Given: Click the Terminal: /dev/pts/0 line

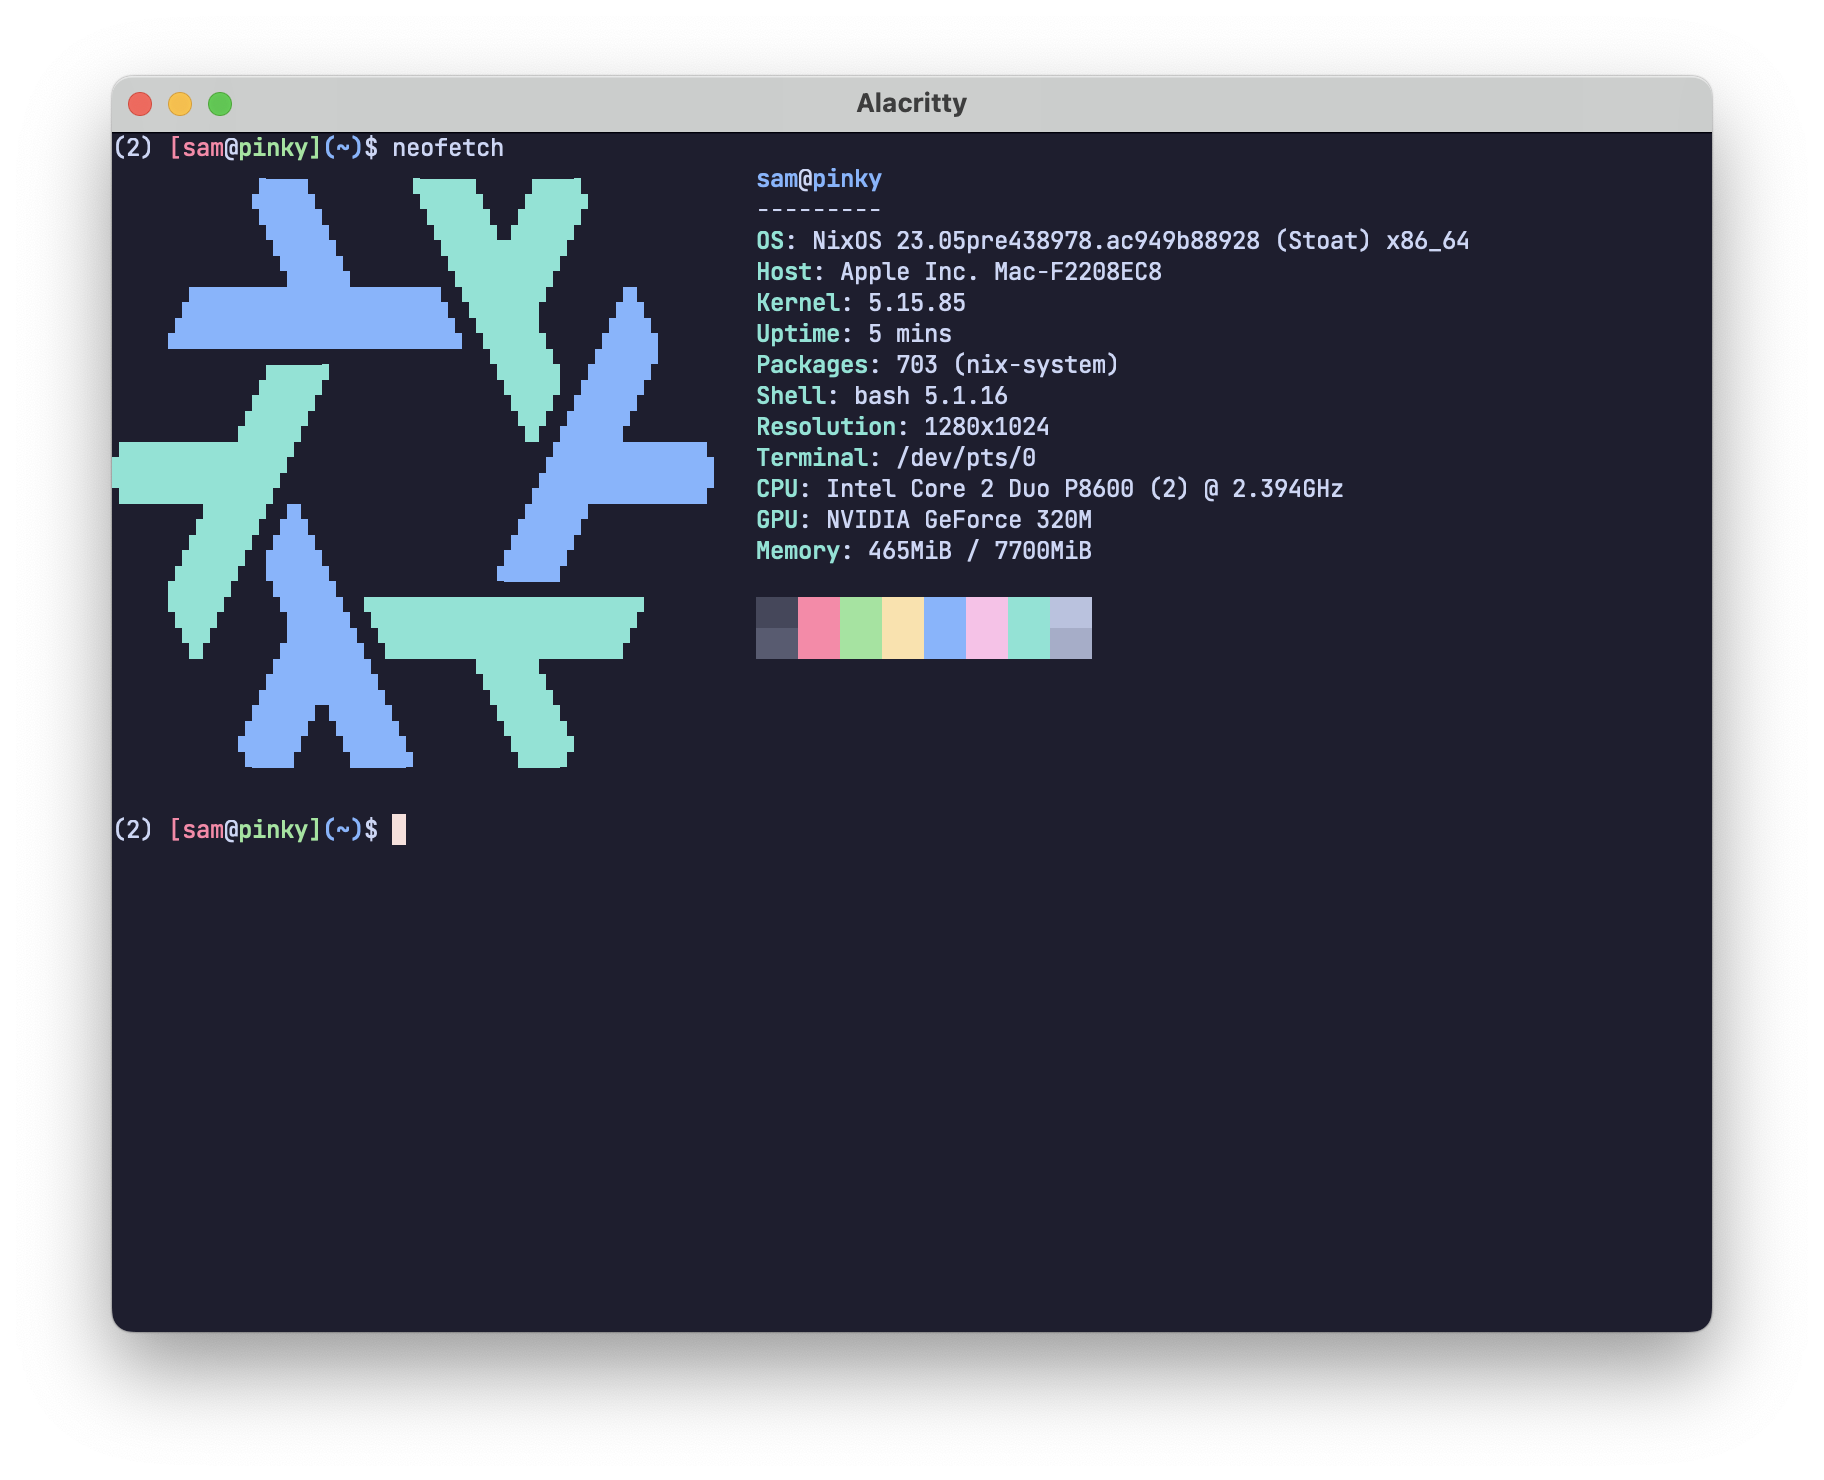Looking at the screenshot, I should click(896, 458).
